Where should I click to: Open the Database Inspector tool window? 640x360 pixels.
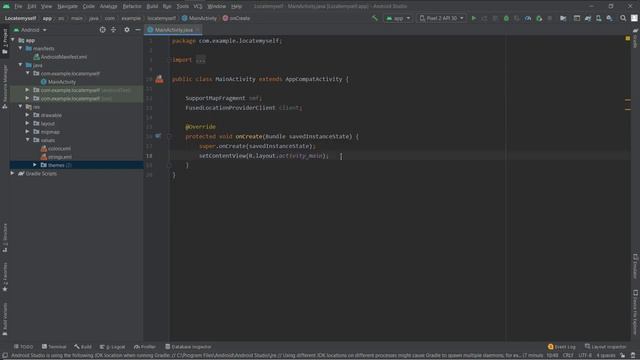188,347
